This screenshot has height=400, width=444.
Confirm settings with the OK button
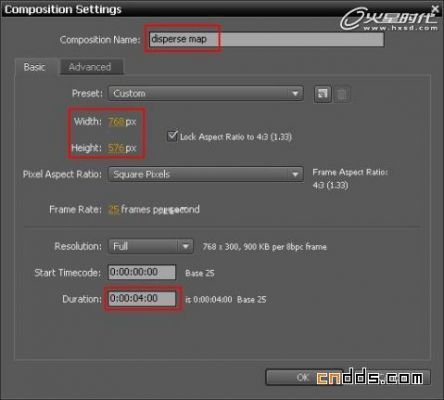tap(303, 377)
